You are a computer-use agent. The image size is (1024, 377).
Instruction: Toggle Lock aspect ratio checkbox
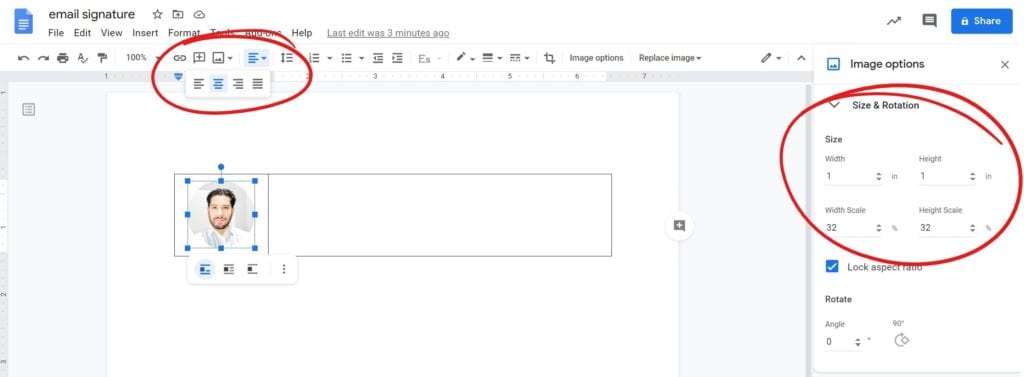coord(832,267)
